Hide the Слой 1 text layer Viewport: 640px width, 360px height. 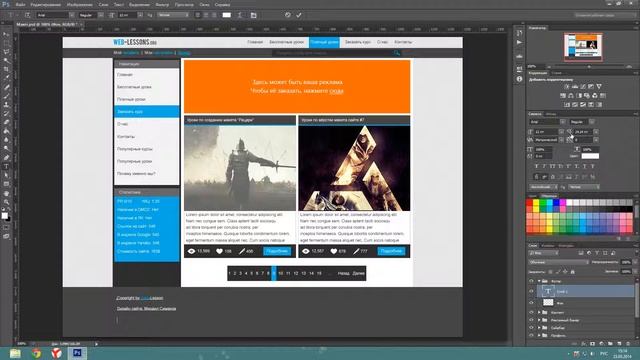[x=531, y=291]
